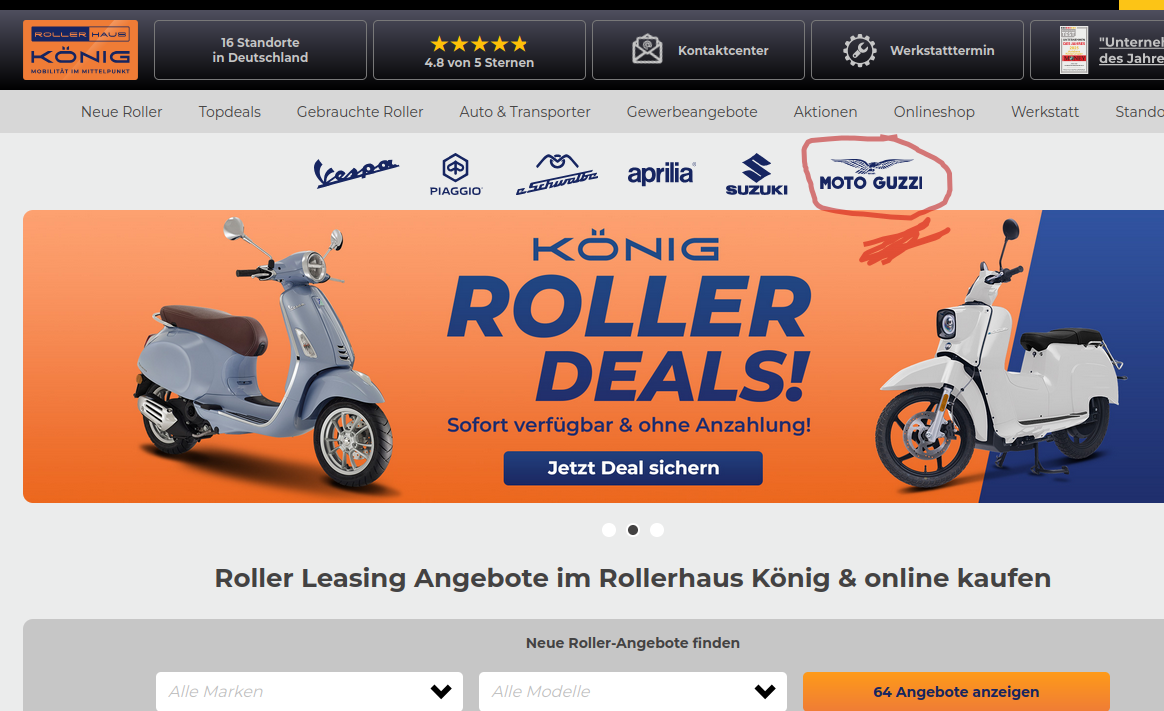The width and height of the screenshot is (1164, 711).
Task: Open the Schwalbe brand logo
Action: coord(557,174)
